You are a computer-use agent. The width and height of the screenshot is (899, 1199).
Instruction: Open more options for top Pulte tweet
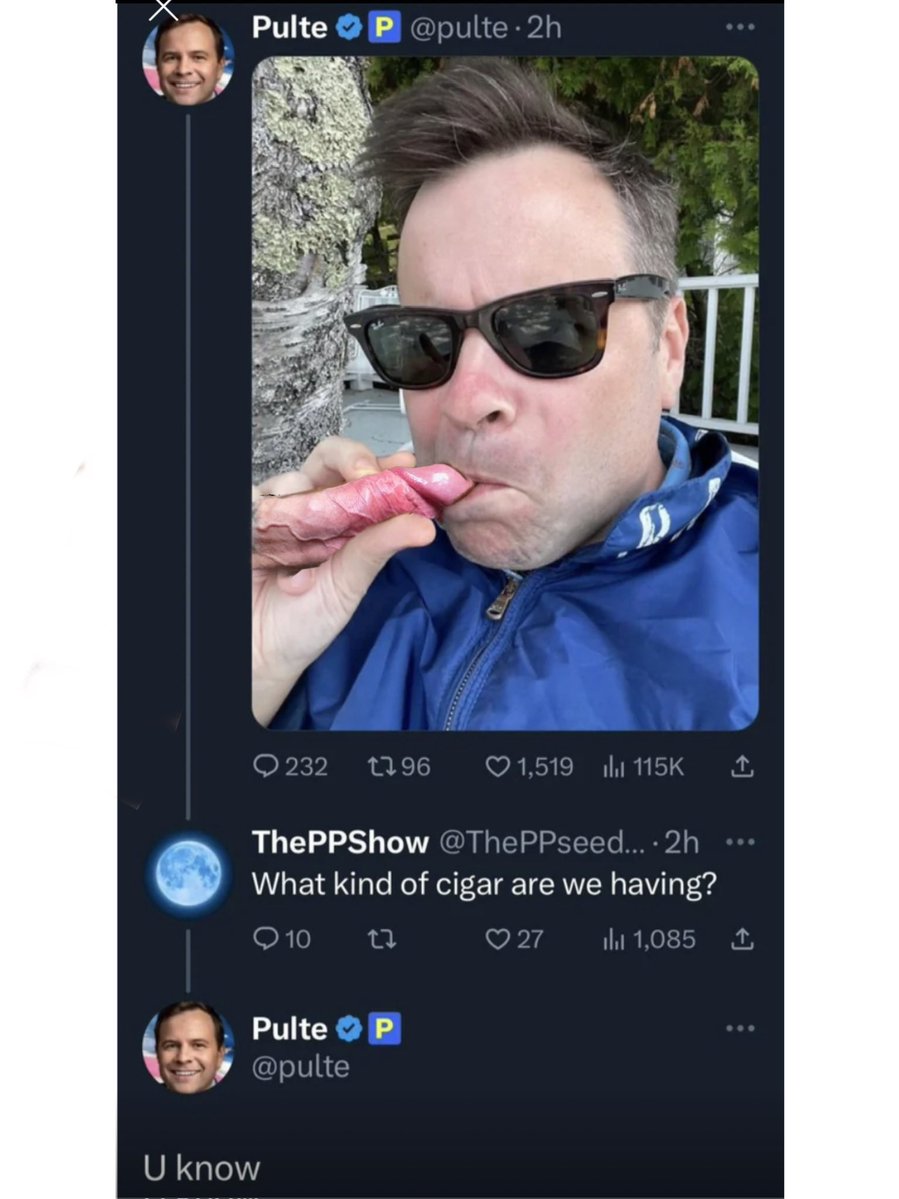click(740, 28)
